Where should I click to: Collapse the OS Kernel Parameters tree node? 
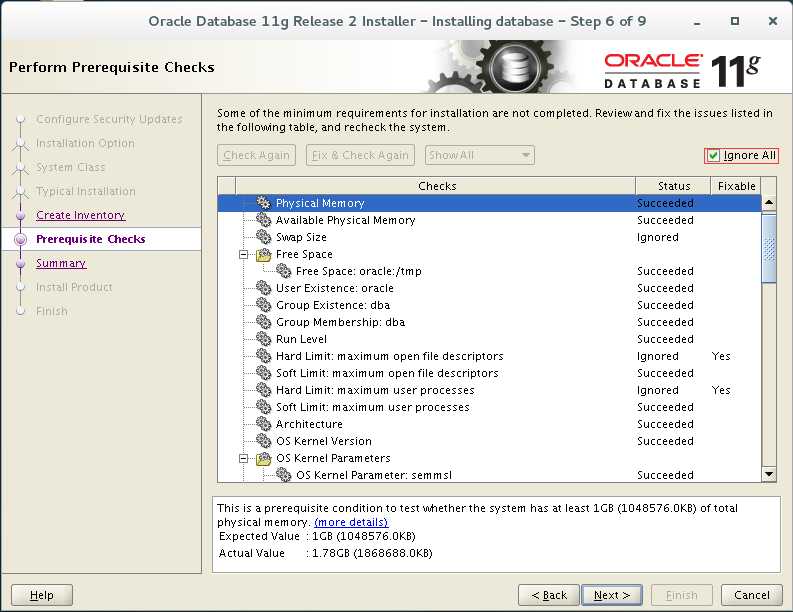(244, 458)
